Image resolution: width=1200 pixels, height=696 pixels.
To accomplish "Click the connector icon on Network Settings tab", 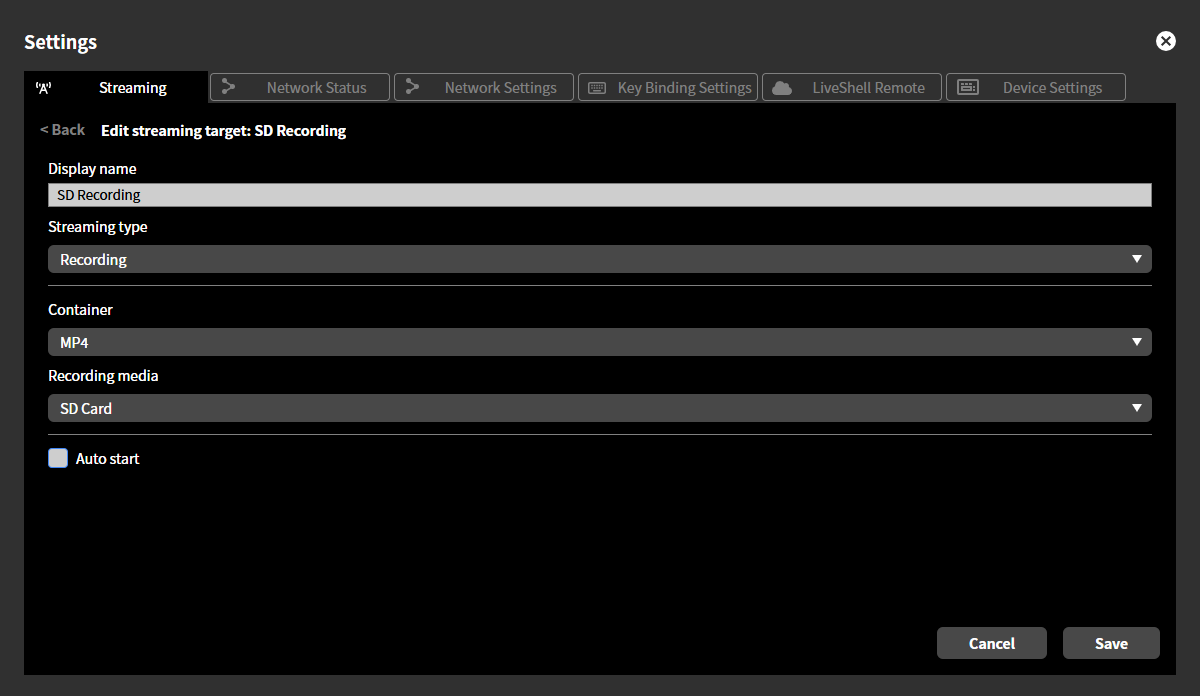I will 414,87.
